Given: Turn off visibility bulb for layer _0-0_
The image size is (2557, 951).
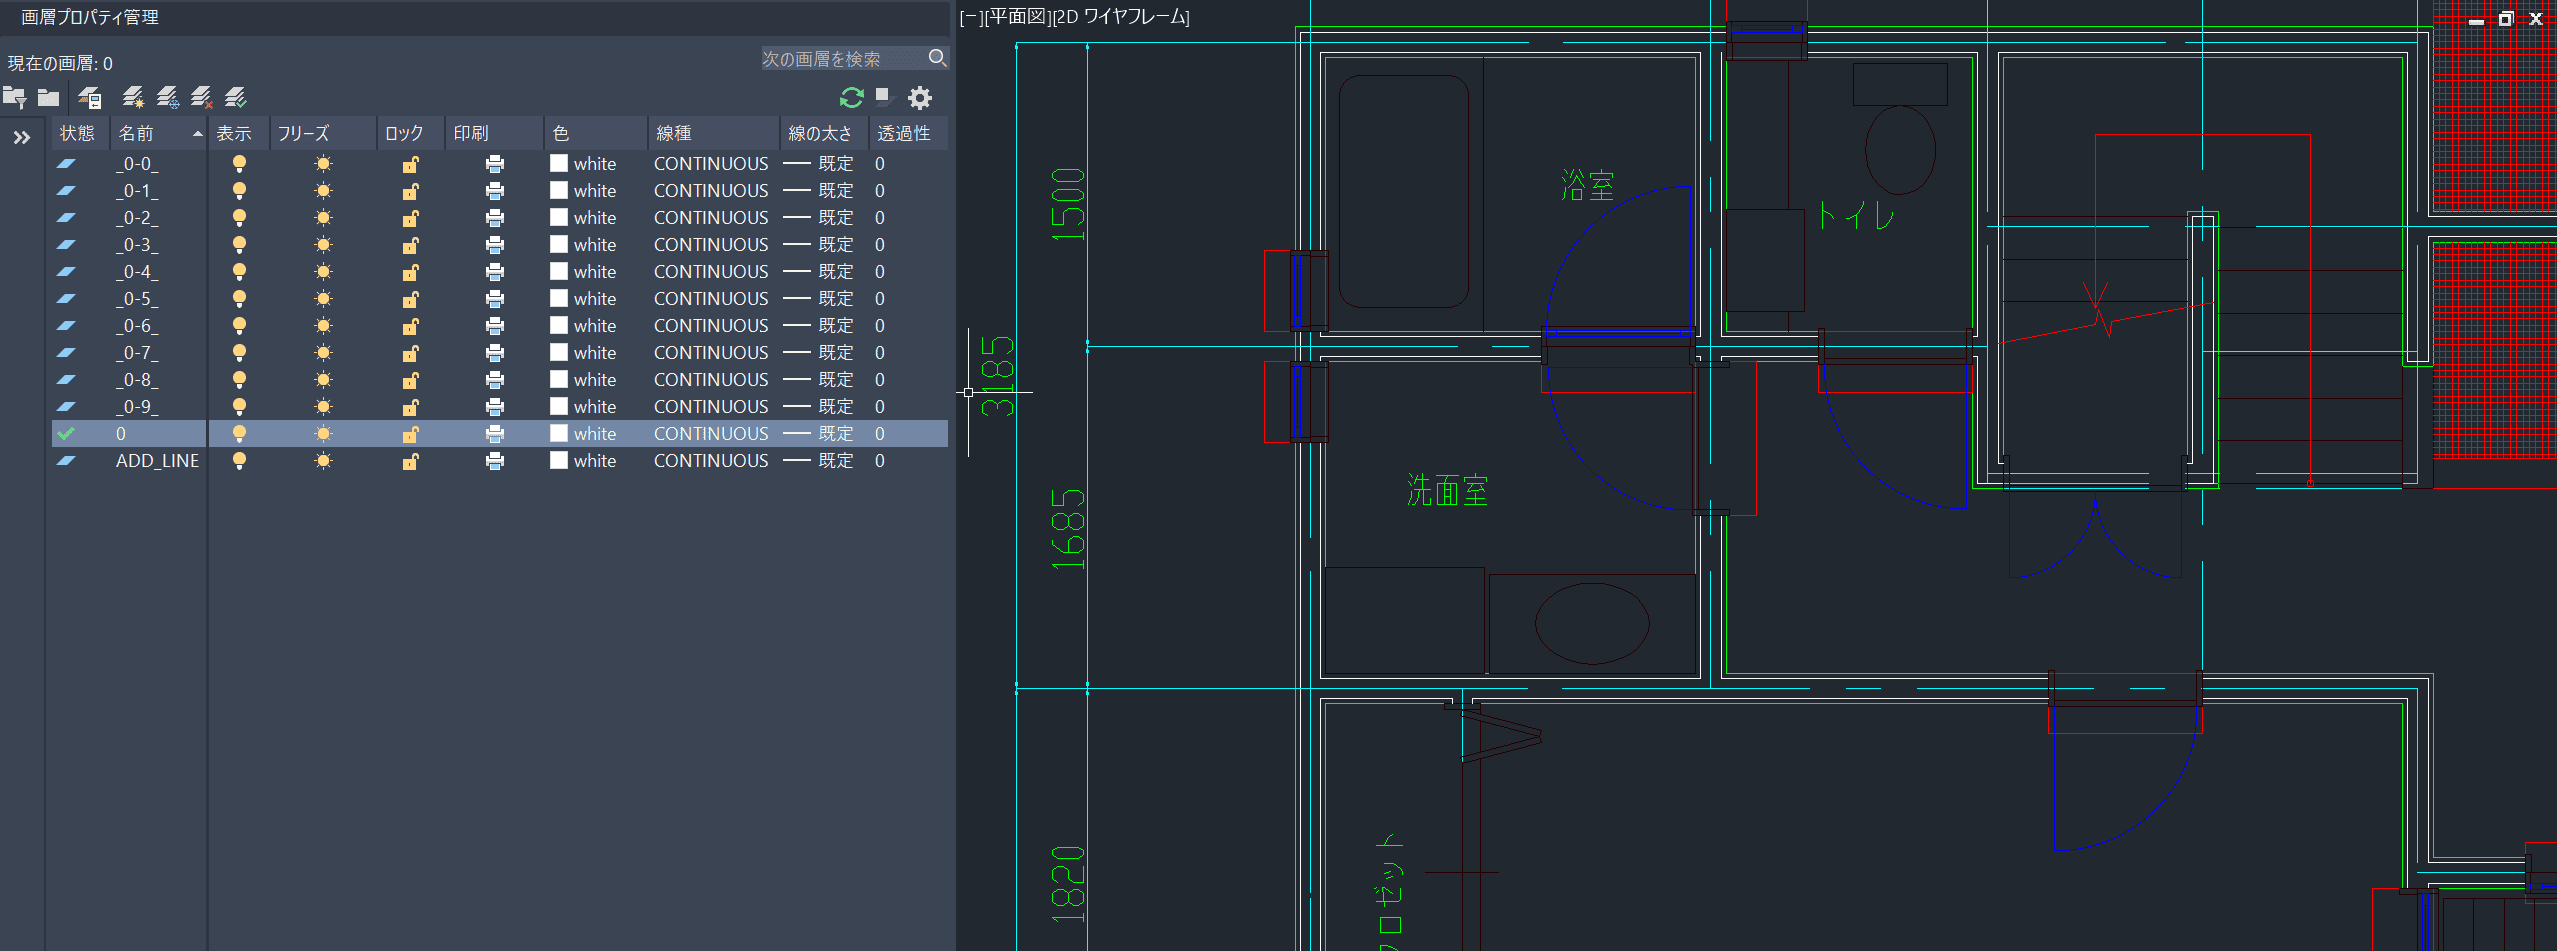Looking at the screenshot, I should click(x=239, y=163).
